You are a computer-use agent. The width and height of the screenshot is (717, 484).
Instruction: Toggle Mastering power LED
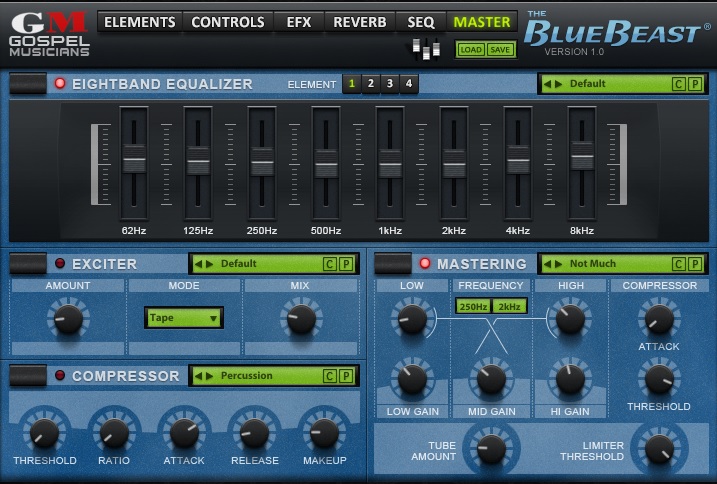point(425,264)
